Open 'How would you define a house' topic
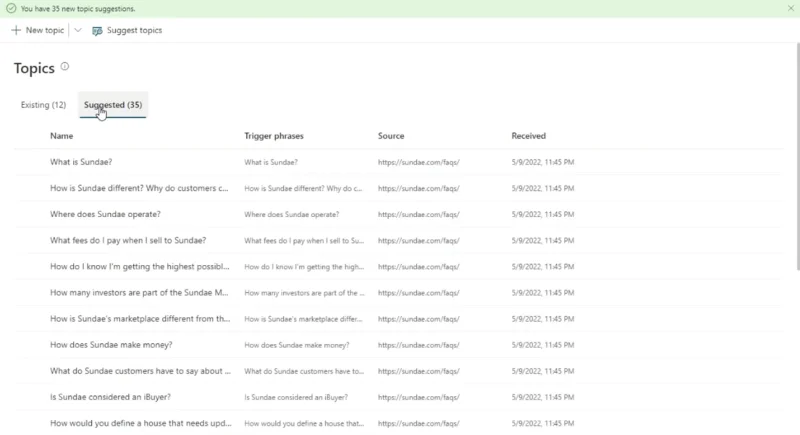The width and height of the screenshot is (800, 435). [140, 423]
